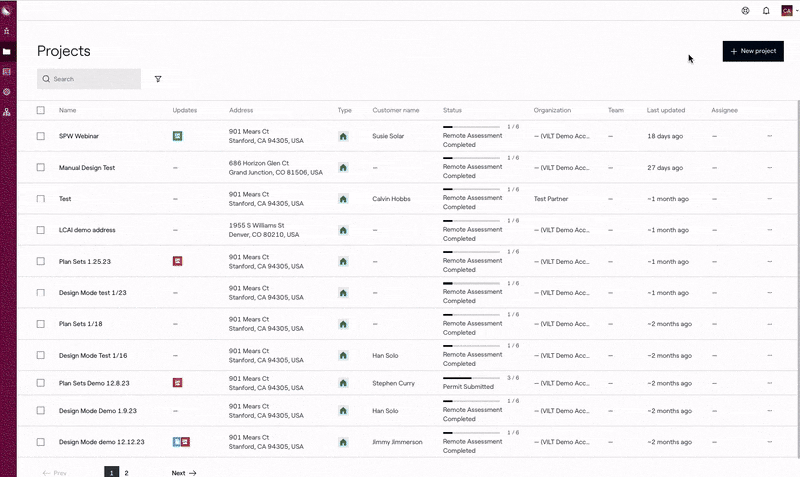800x477 pixels.
Task: Click house type icon for Manual Design Test
Action: [x=343, y=167]
